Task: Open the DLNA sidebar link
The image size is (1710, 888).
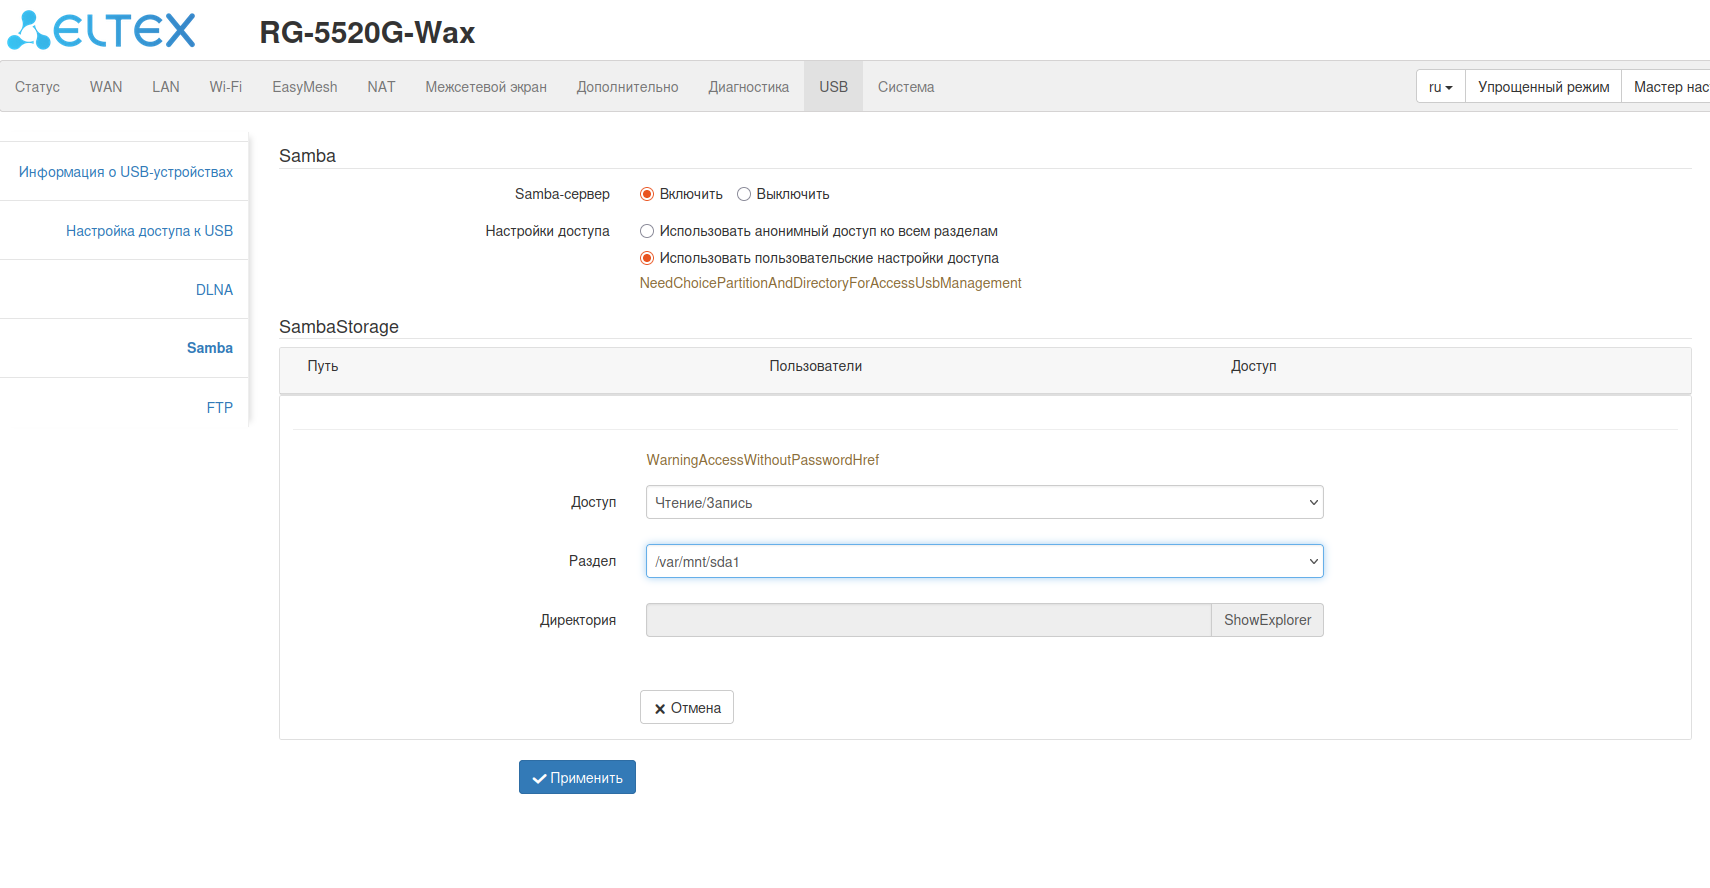Action: click(214, 290)
